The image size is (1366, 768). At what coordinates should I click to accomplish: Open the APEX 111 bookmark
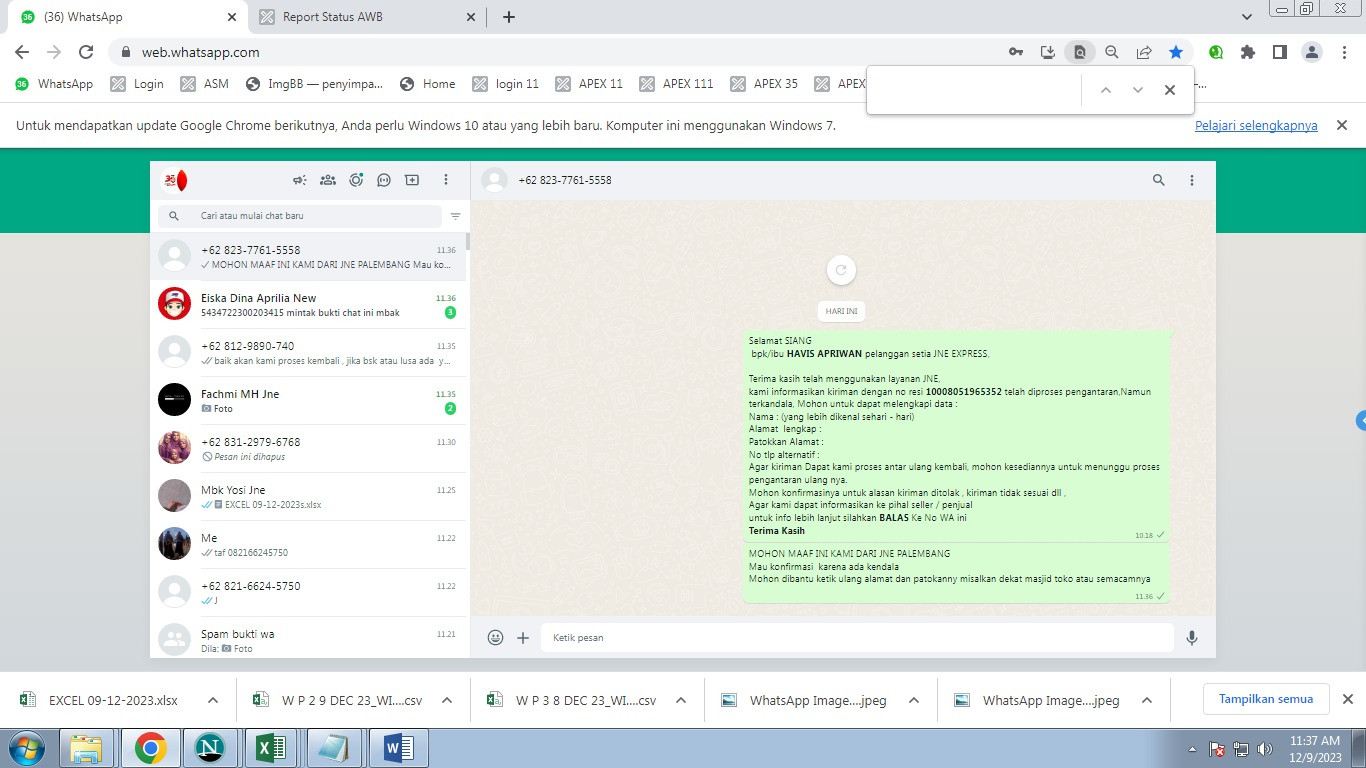click(676, 84)
